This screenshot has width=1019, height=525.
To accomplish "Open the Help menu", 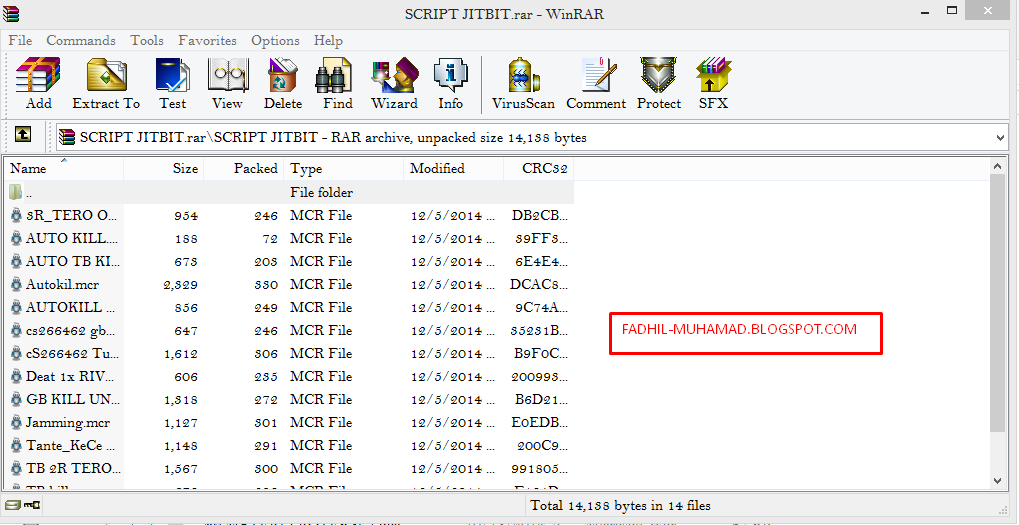I will point(328,40).
